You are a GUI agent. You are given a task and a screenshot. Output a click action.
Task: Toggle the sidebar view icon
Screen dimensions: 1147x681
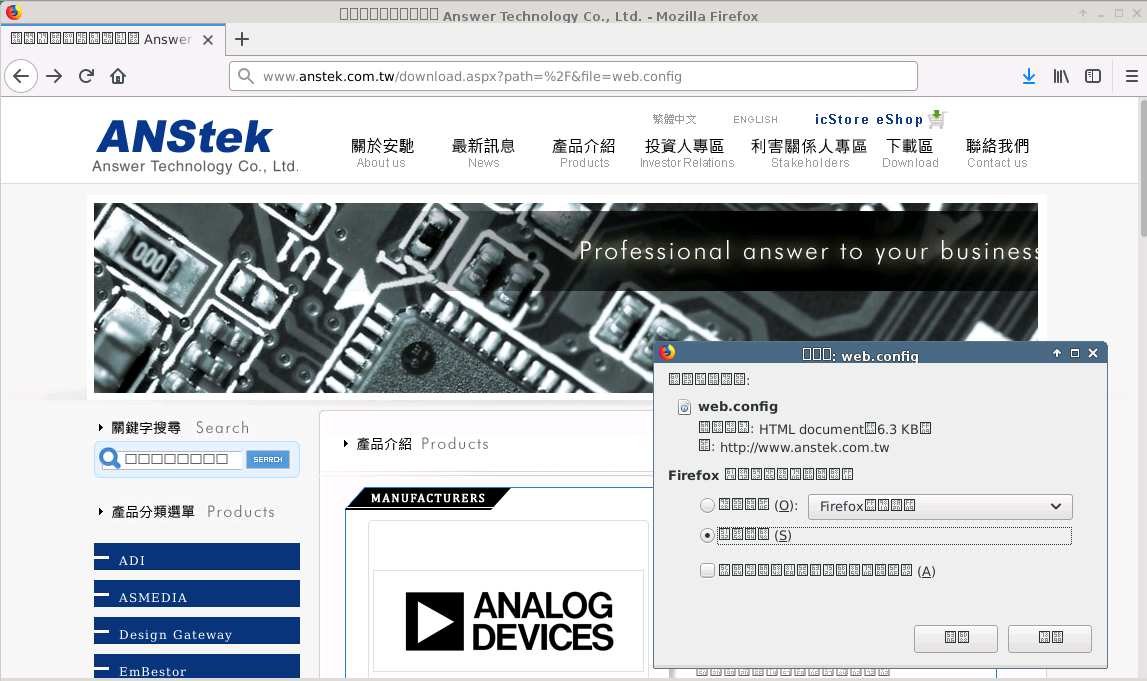coord(1093,76)
